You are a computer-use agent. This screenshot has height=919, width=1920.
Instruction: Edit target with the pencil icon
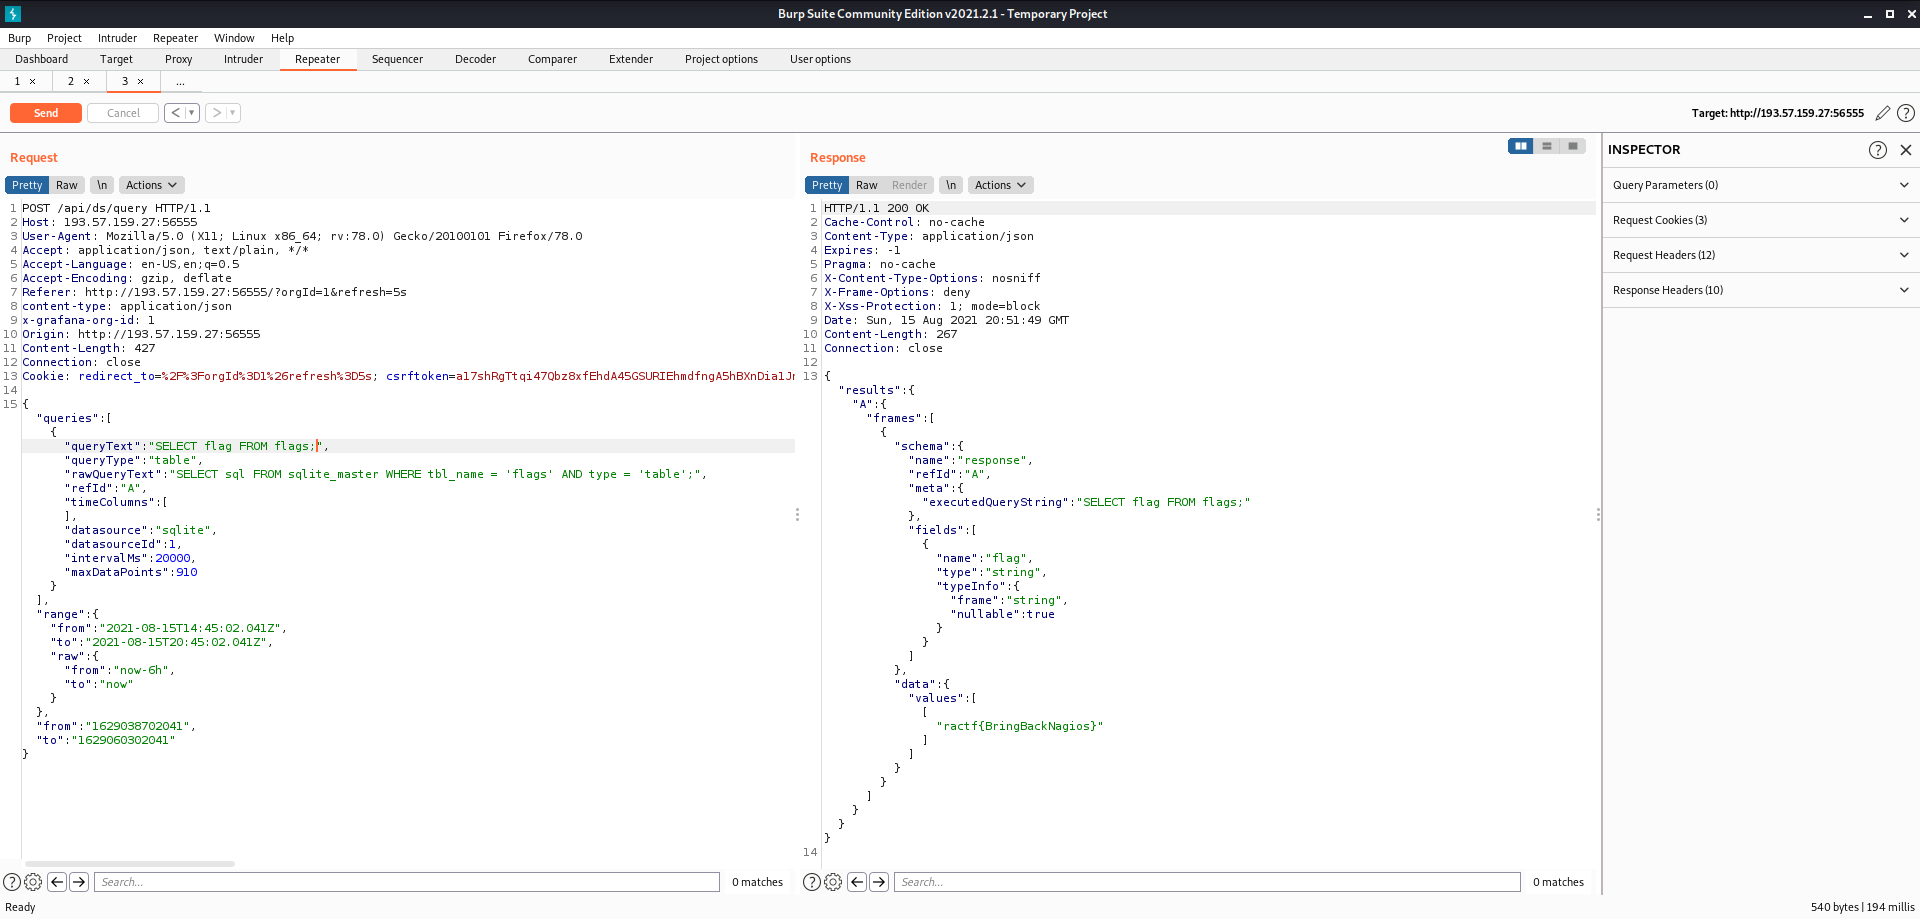[1882, 113]
